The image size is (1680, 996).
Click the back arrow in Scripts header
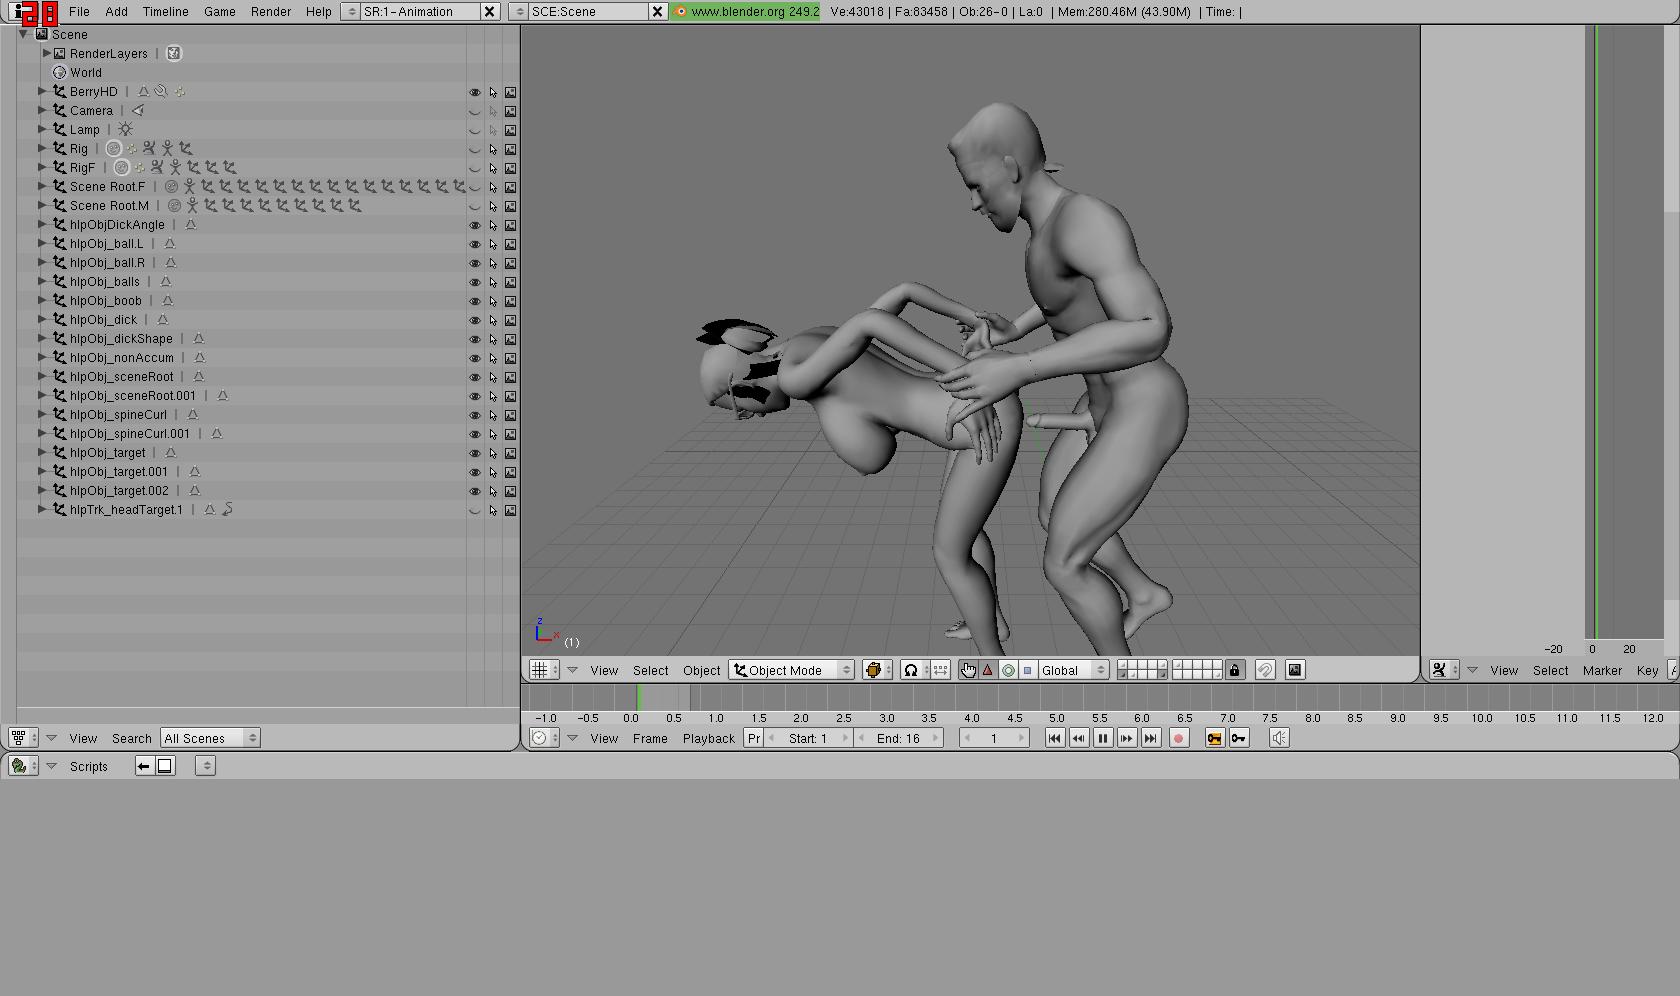[x=144, y=766]
